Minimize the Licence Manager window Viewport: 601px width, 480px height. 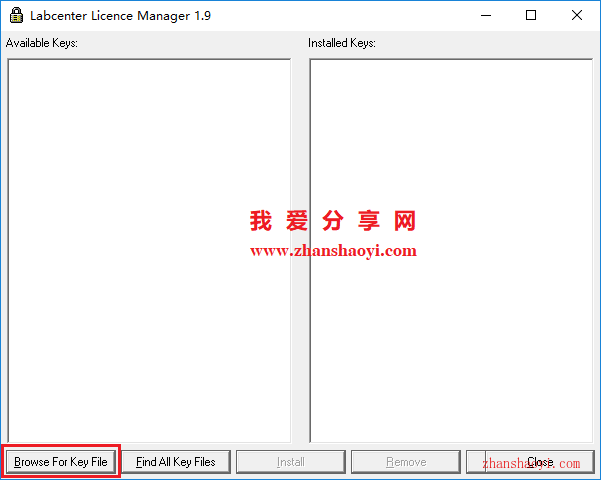[486, 15]
